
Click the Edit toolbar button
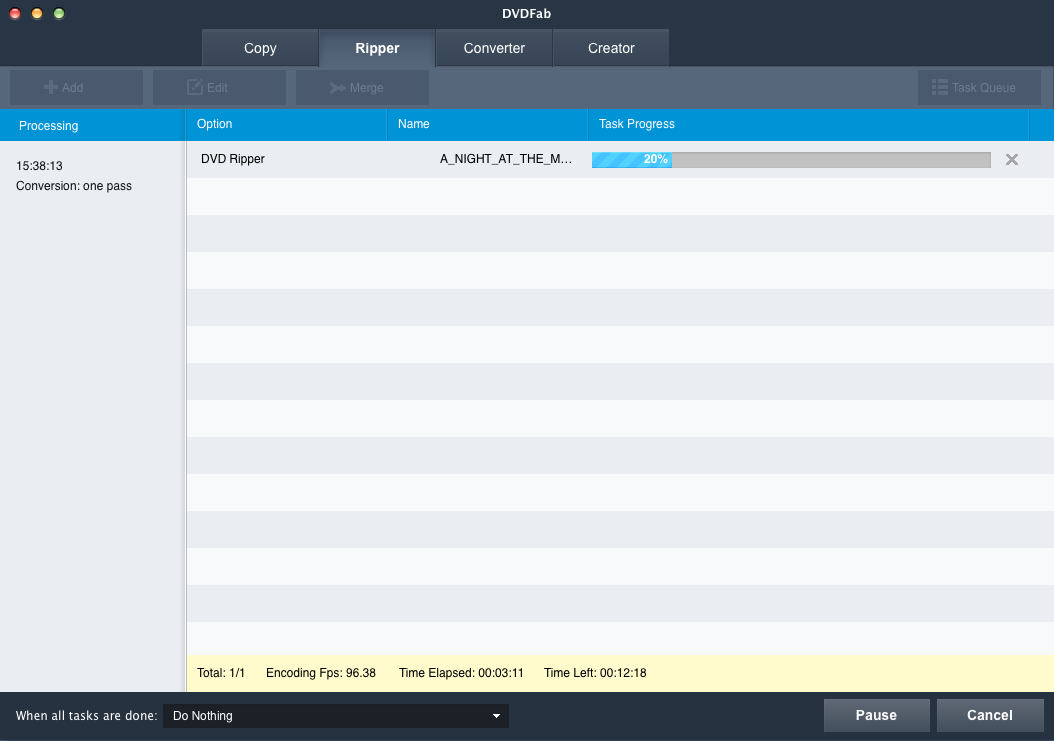click(219, 87)
